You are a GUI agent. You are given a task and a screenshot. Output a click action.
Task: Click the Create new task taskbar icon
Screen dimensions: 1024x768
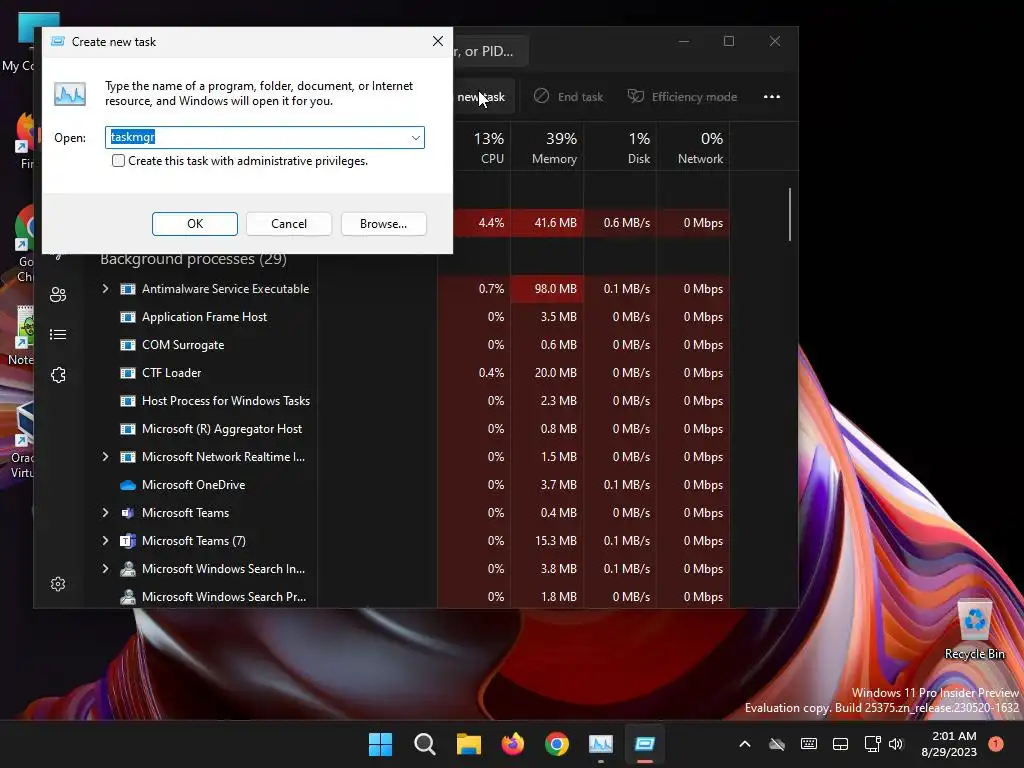(x=645, y=744)
